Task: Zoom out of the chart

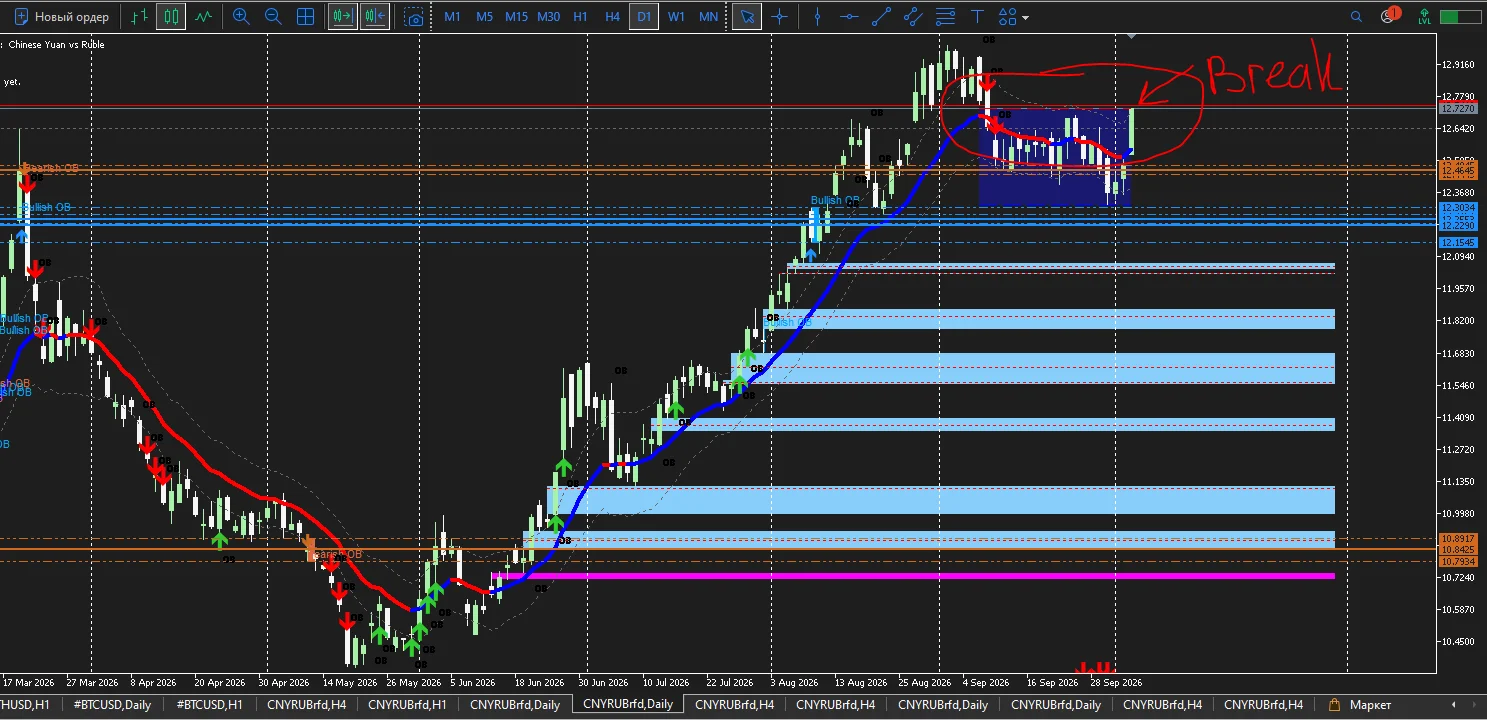Action: point(273,17)
